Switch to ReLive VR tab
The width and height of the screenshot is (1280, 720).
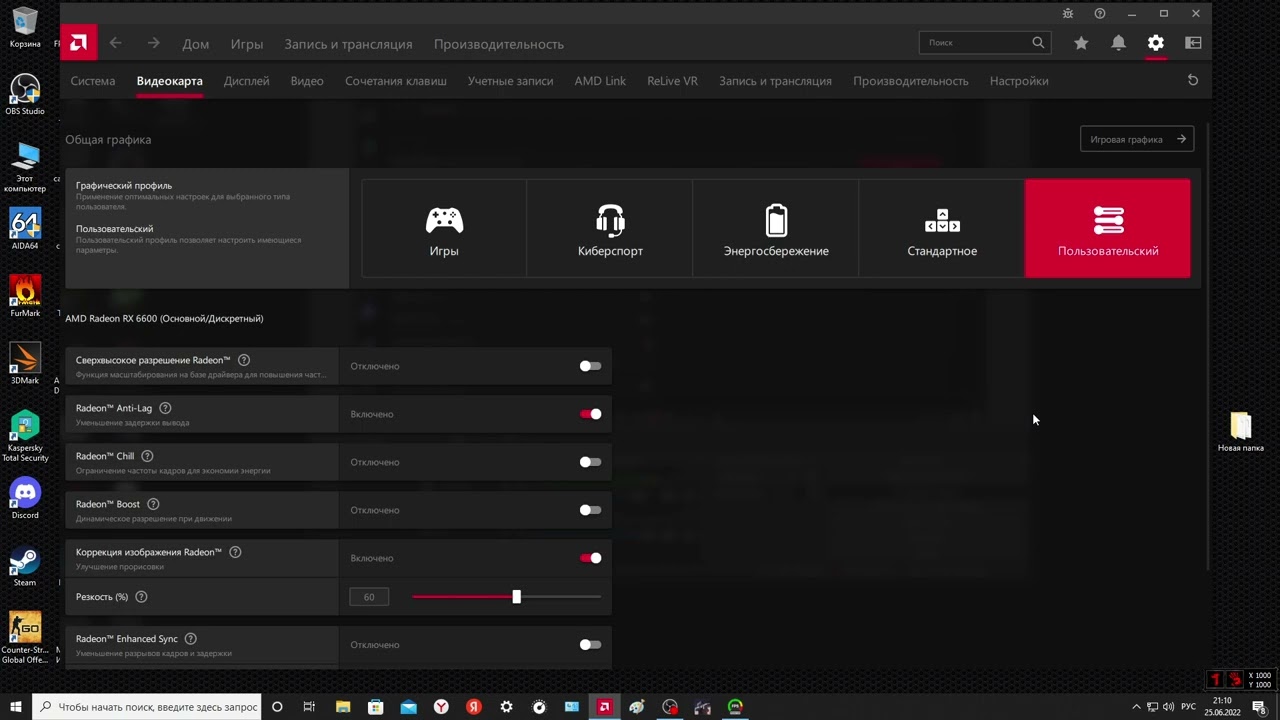tap(672, 81)
